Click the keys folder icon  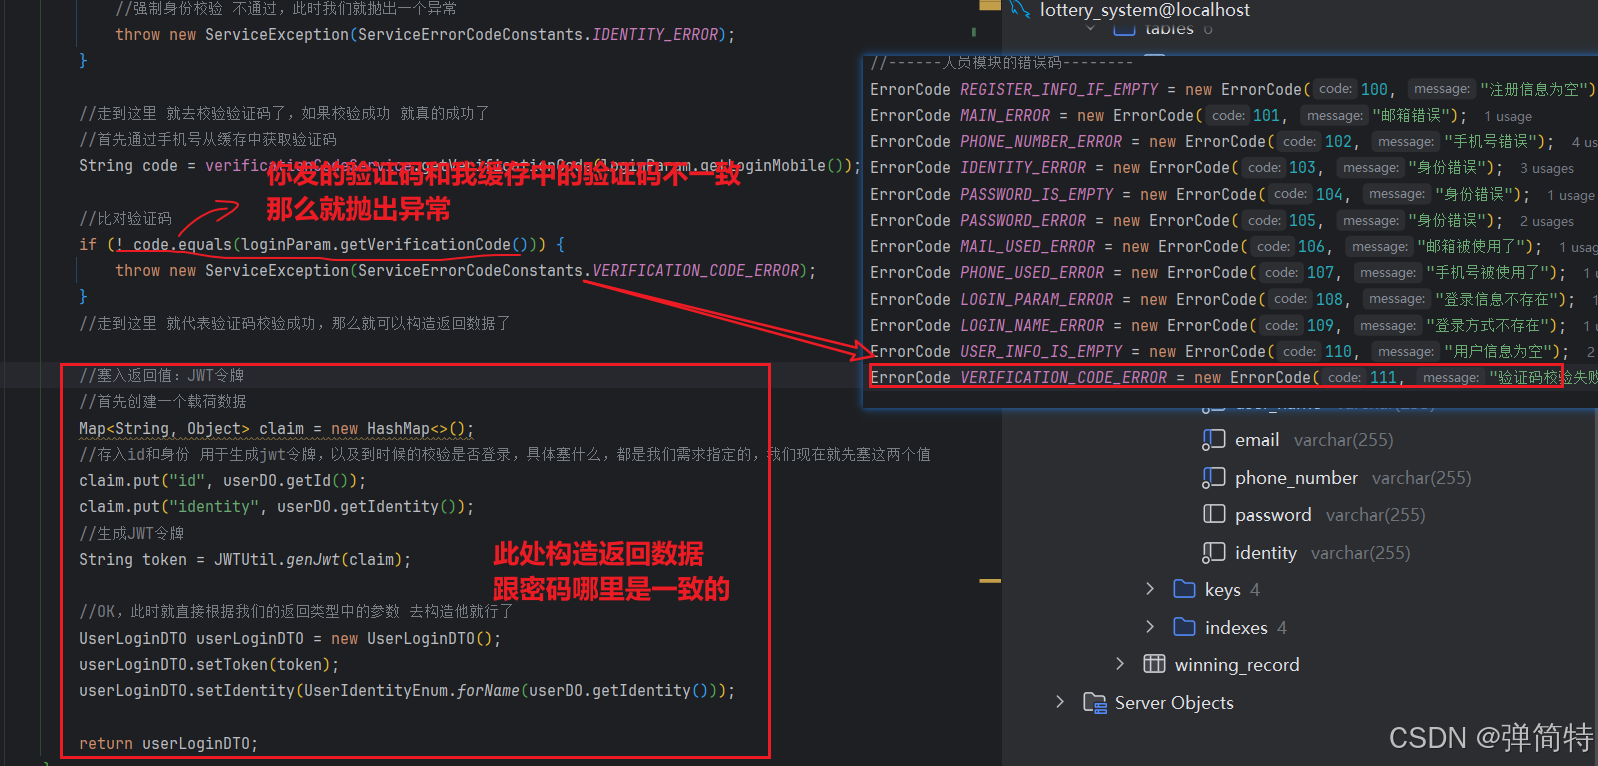(x=1184, y=589)
